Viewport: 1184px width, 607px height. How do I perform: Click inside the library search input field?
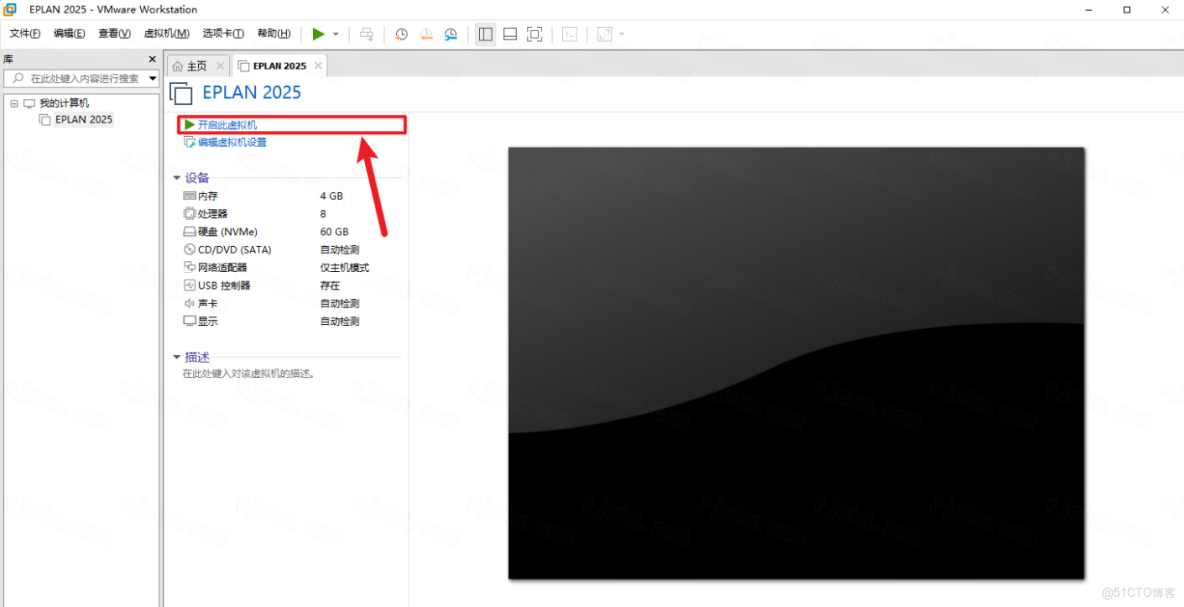click(80, 78)
